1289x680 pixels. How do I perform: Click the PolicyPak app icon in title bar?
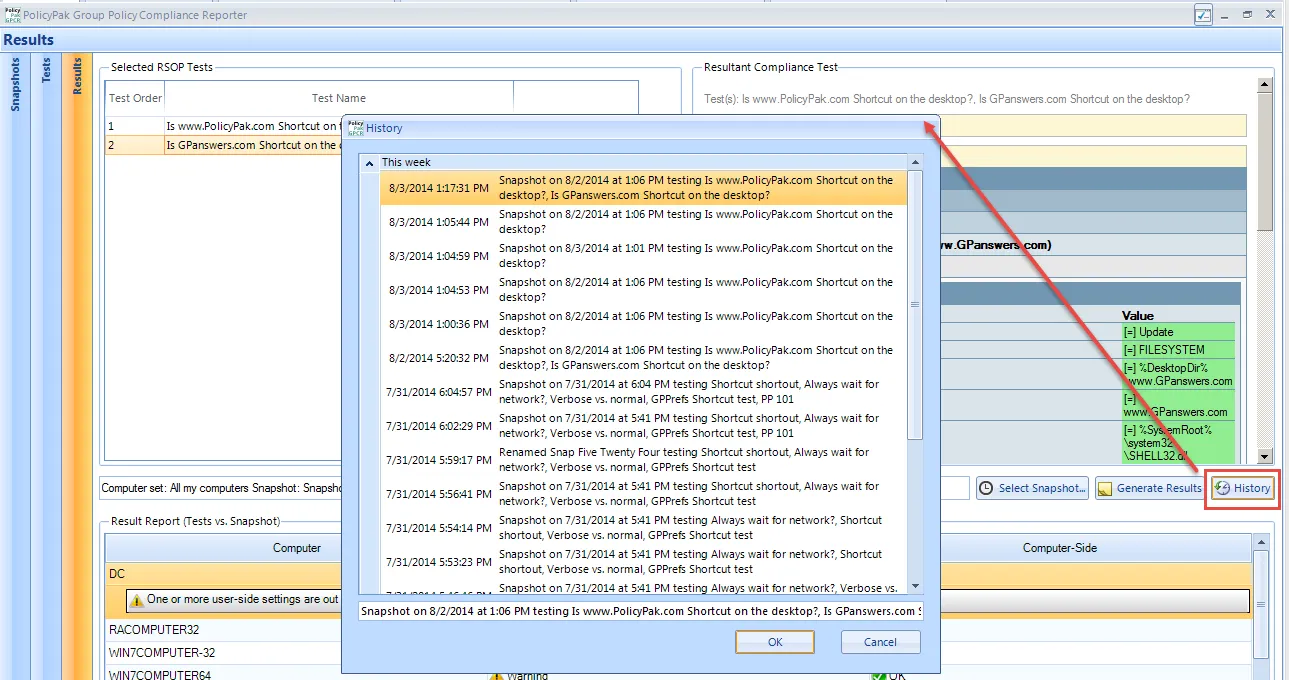(x=13, y=15)
